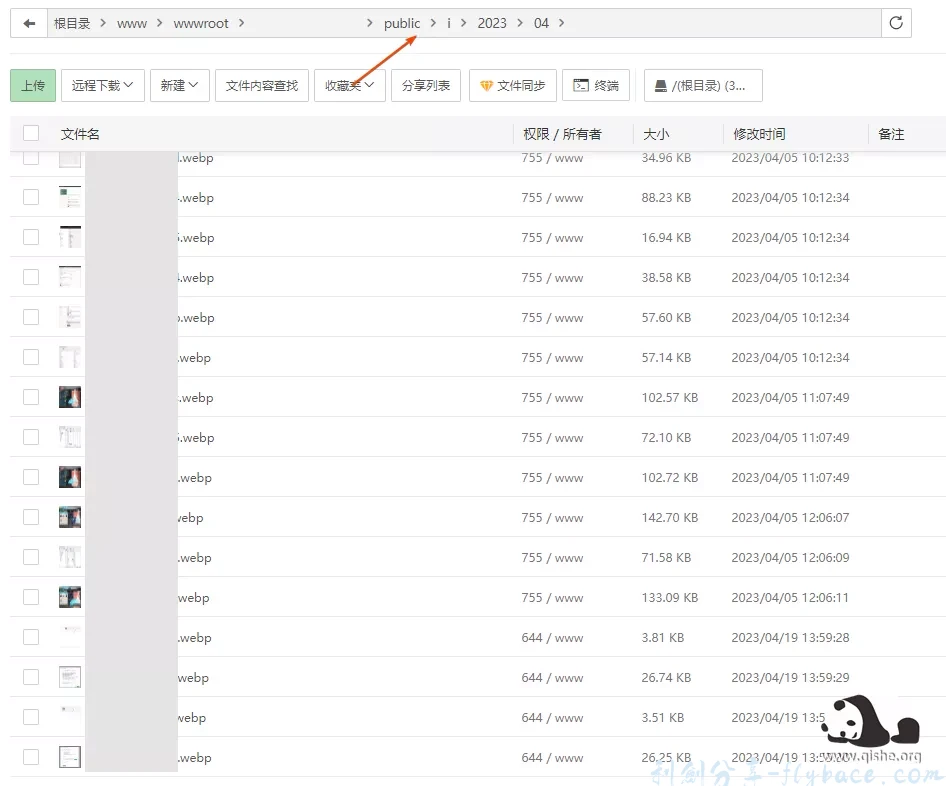Click the green 上传 button
Screen dimensions: 946x786
[x=33, y=86]
